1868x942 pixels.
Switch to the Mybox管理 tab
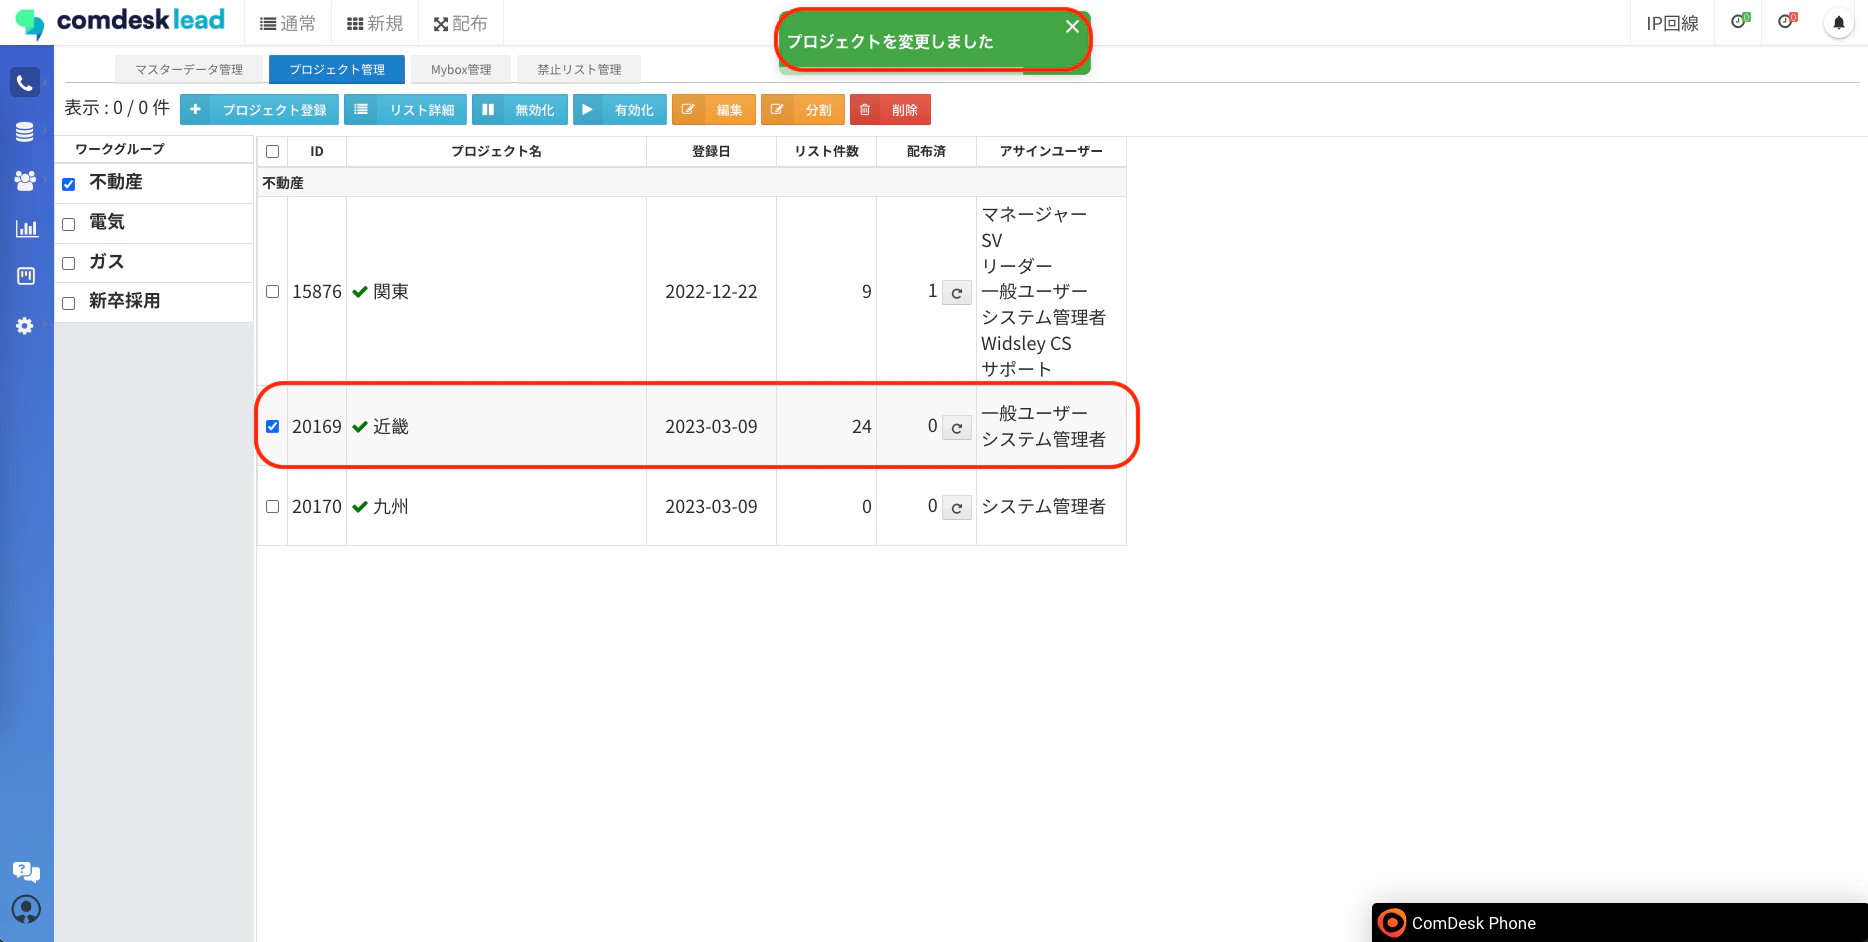tap(461, 69)
